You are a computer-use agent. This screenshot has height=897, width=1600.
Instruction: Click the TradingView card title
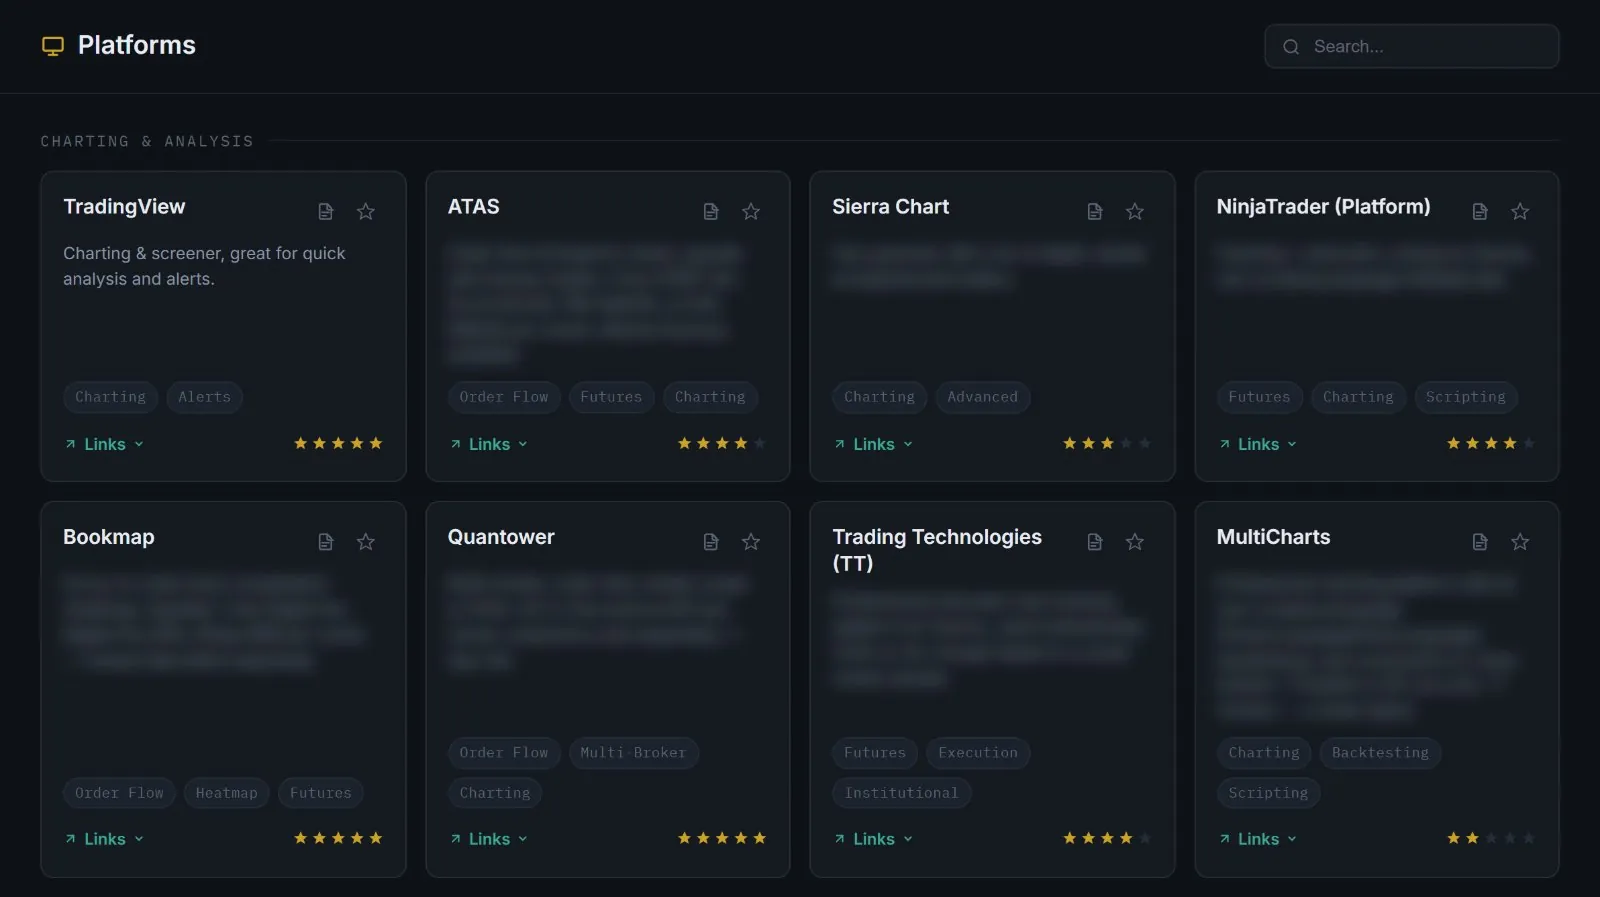[124, 207]
